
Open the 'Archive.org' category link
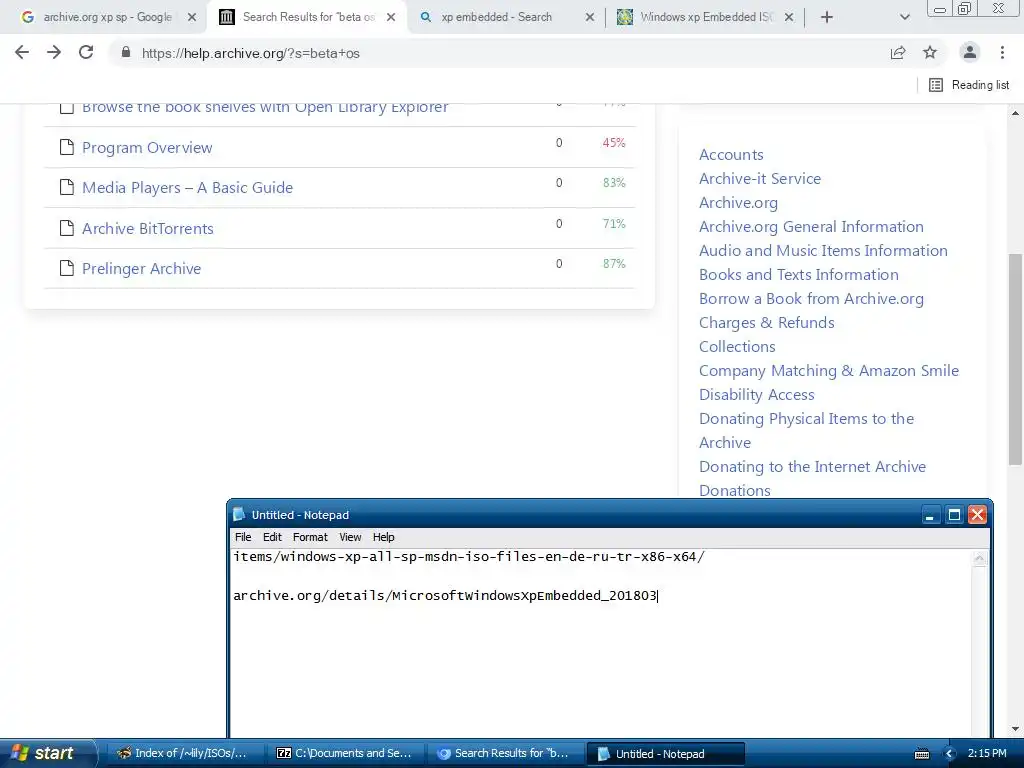point(738,202)
